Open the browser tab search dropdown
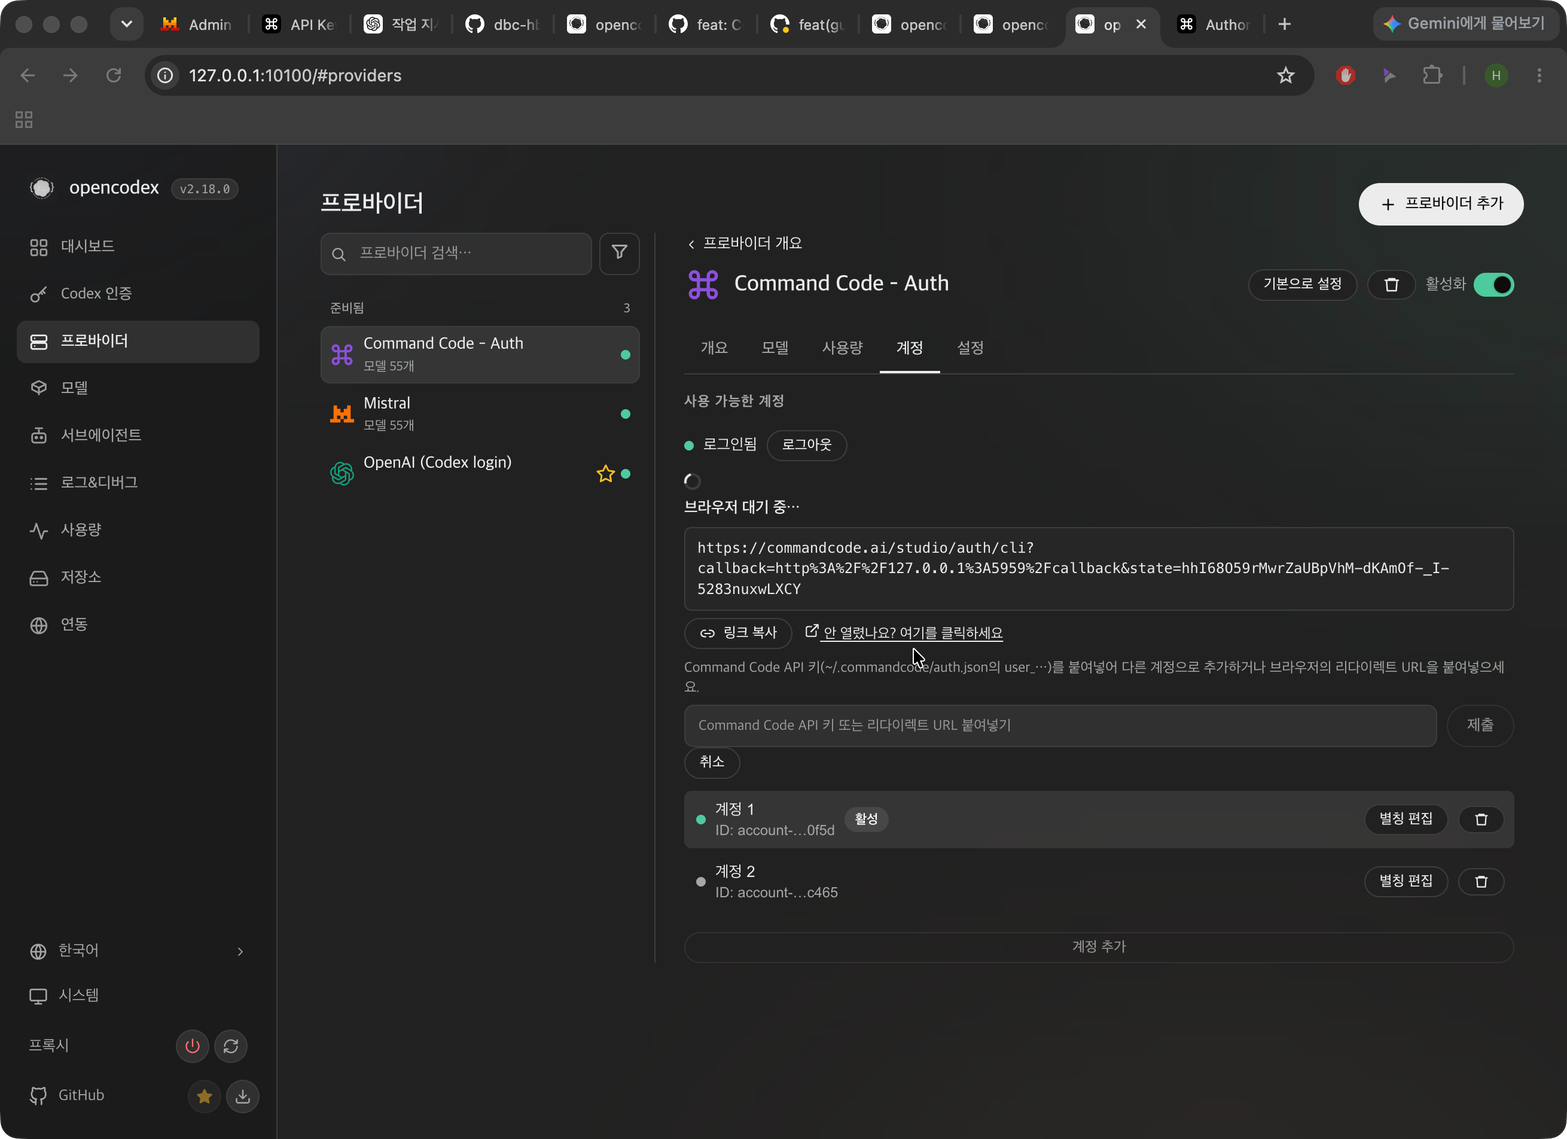The height and width of the screenshot is (1139, 1567). click(x=126, y=24)
